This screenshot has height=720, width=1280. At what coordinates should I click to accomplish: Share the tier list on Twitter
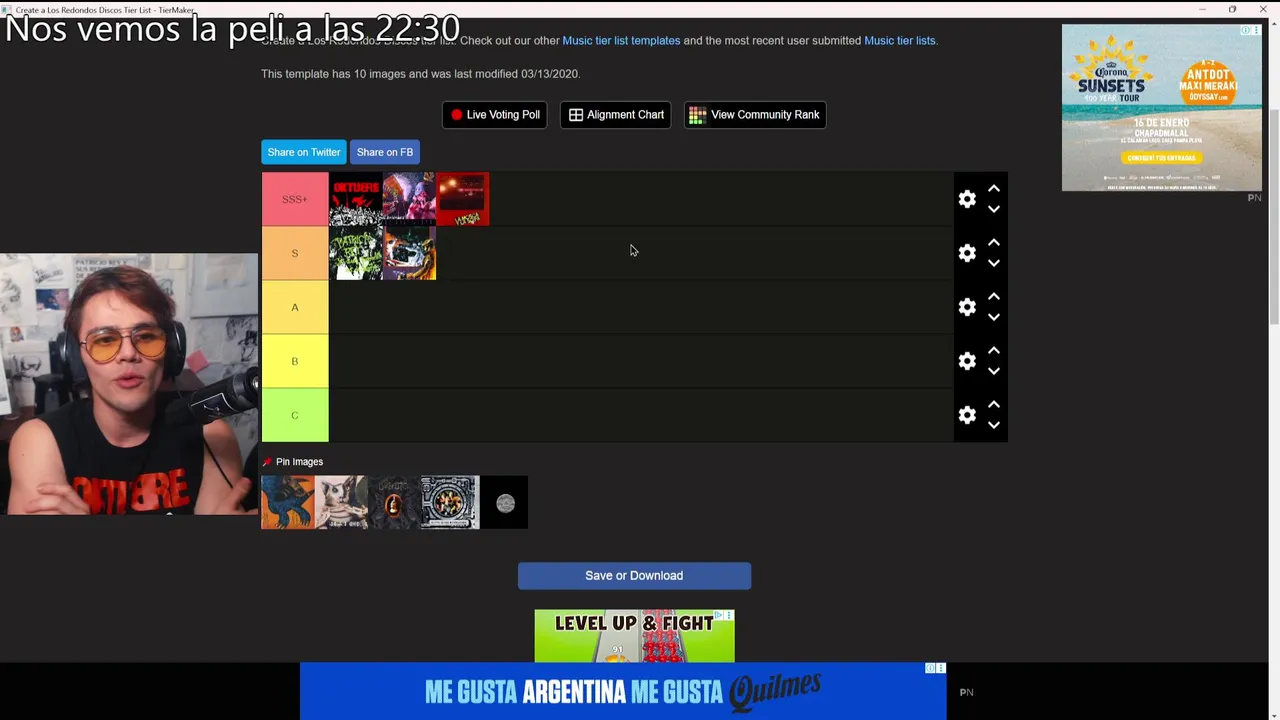point(304,152)
